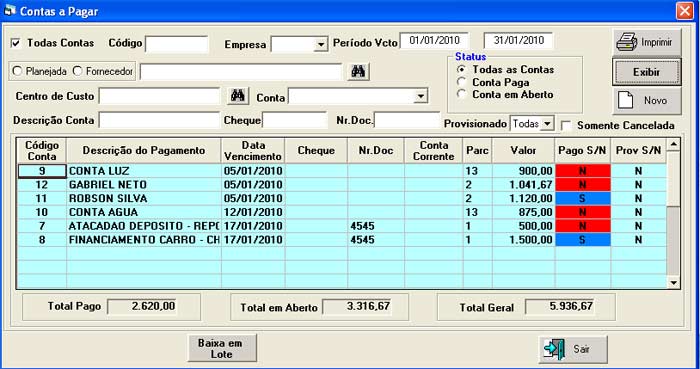Select Todas as Contas status option
700x369 pixels.
462,70
